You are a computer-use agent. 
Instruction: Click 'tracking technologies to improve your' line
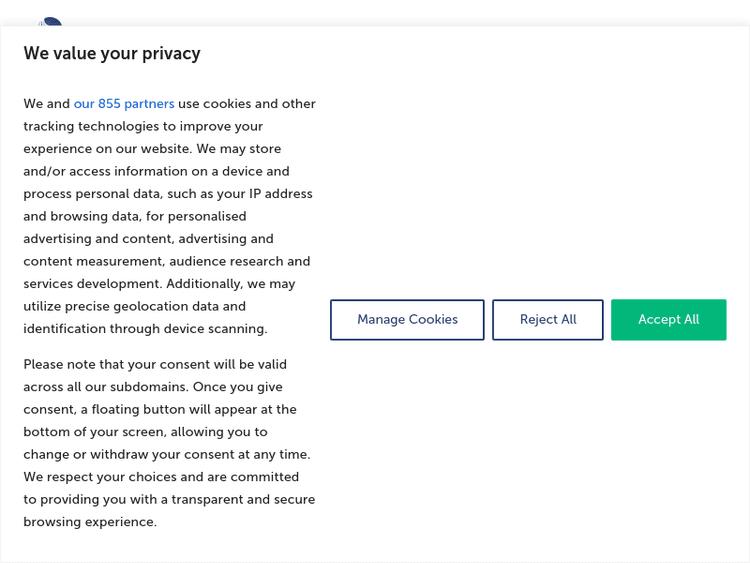point(143,127)
